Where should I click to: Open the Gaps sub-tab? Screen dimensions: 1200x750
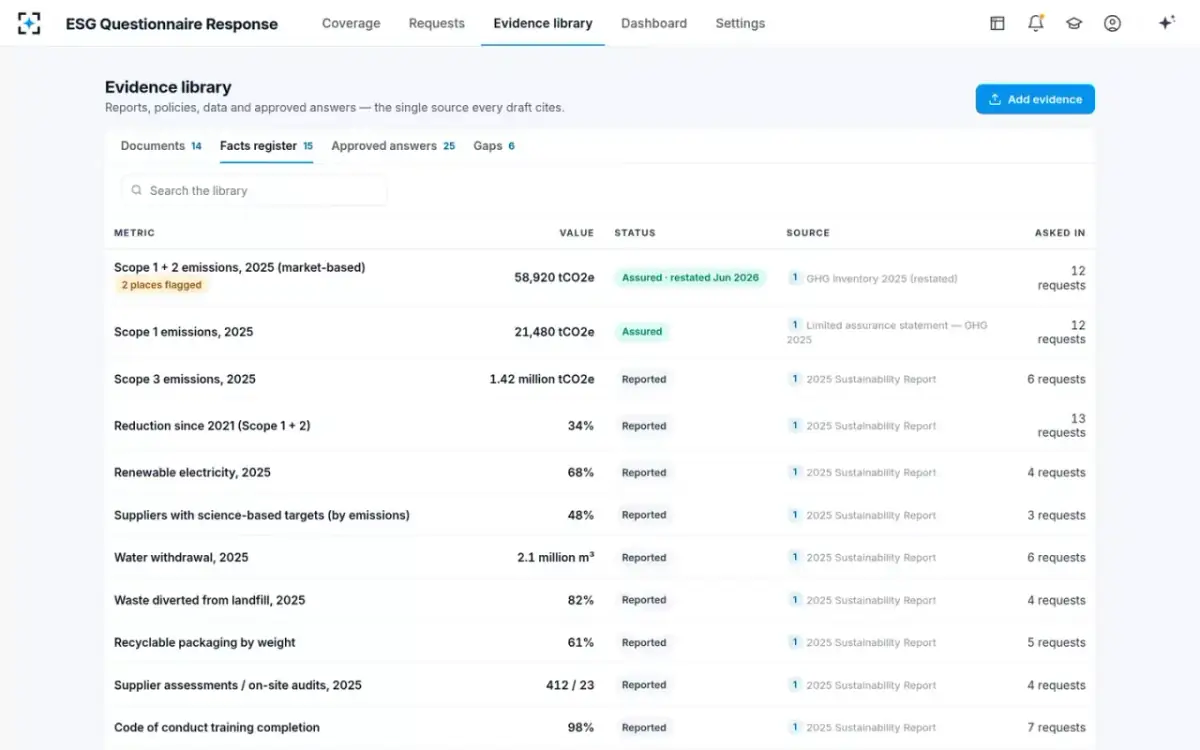494,146
